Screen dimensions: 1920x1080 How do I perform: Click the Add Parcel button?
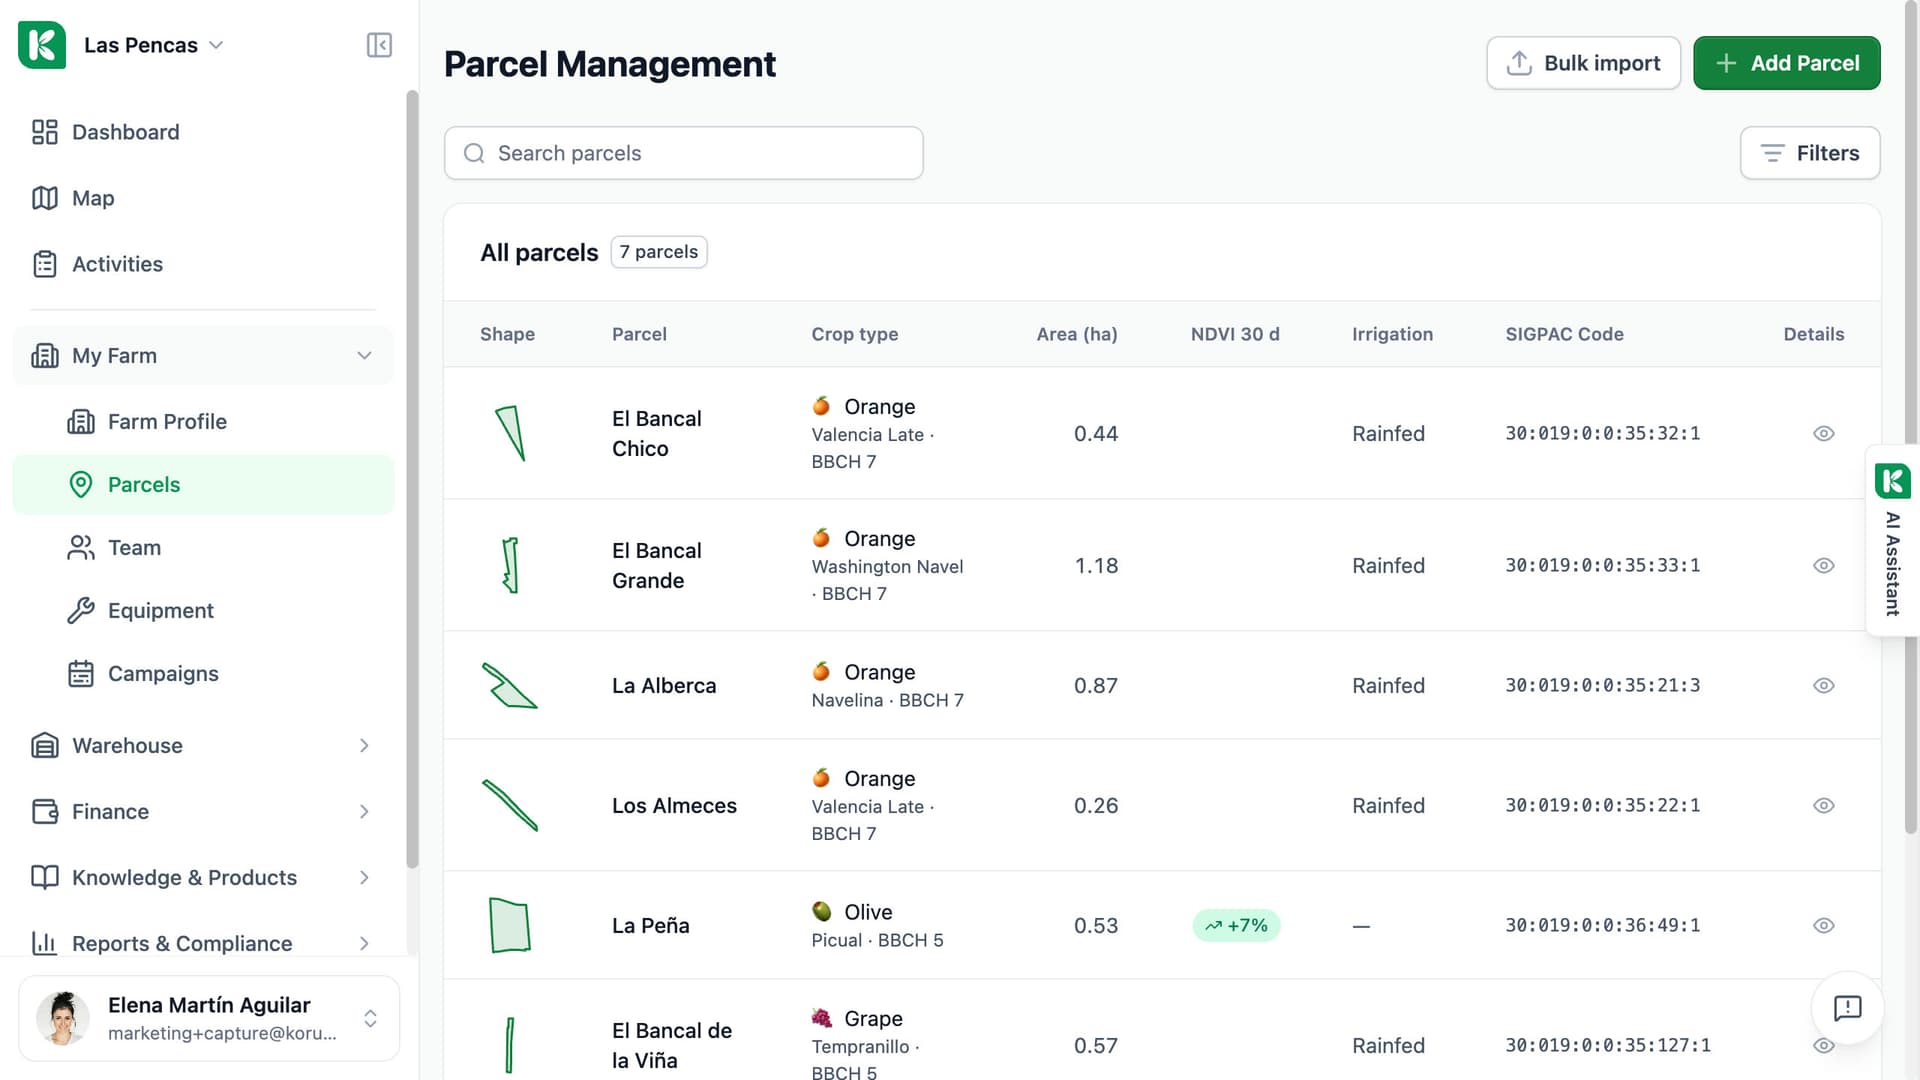pos(1786,63)
